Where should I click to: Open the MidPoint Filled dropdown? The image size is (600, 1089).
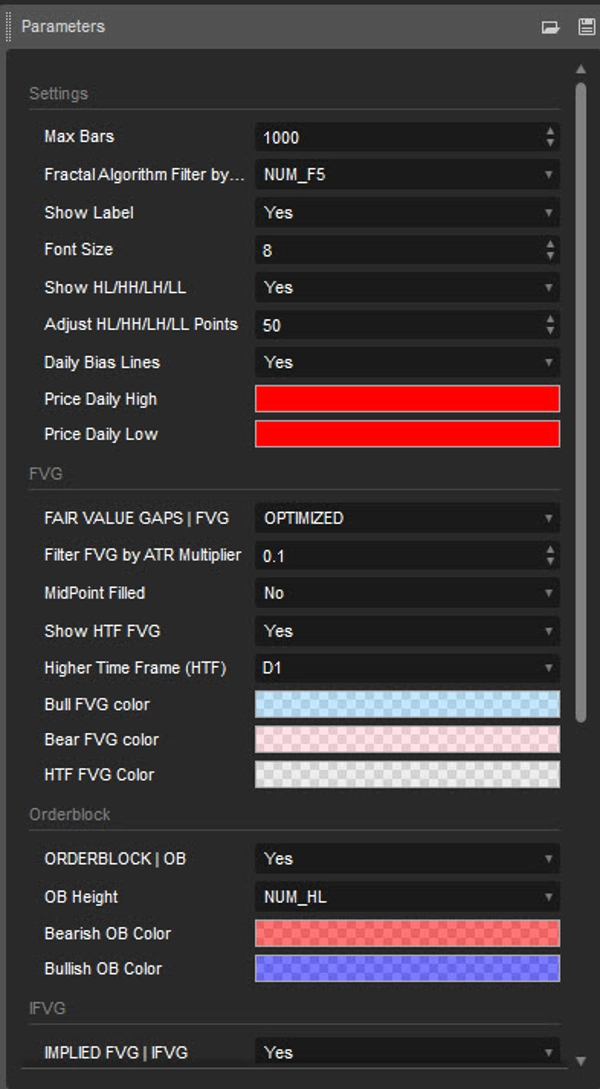(405, 594)
